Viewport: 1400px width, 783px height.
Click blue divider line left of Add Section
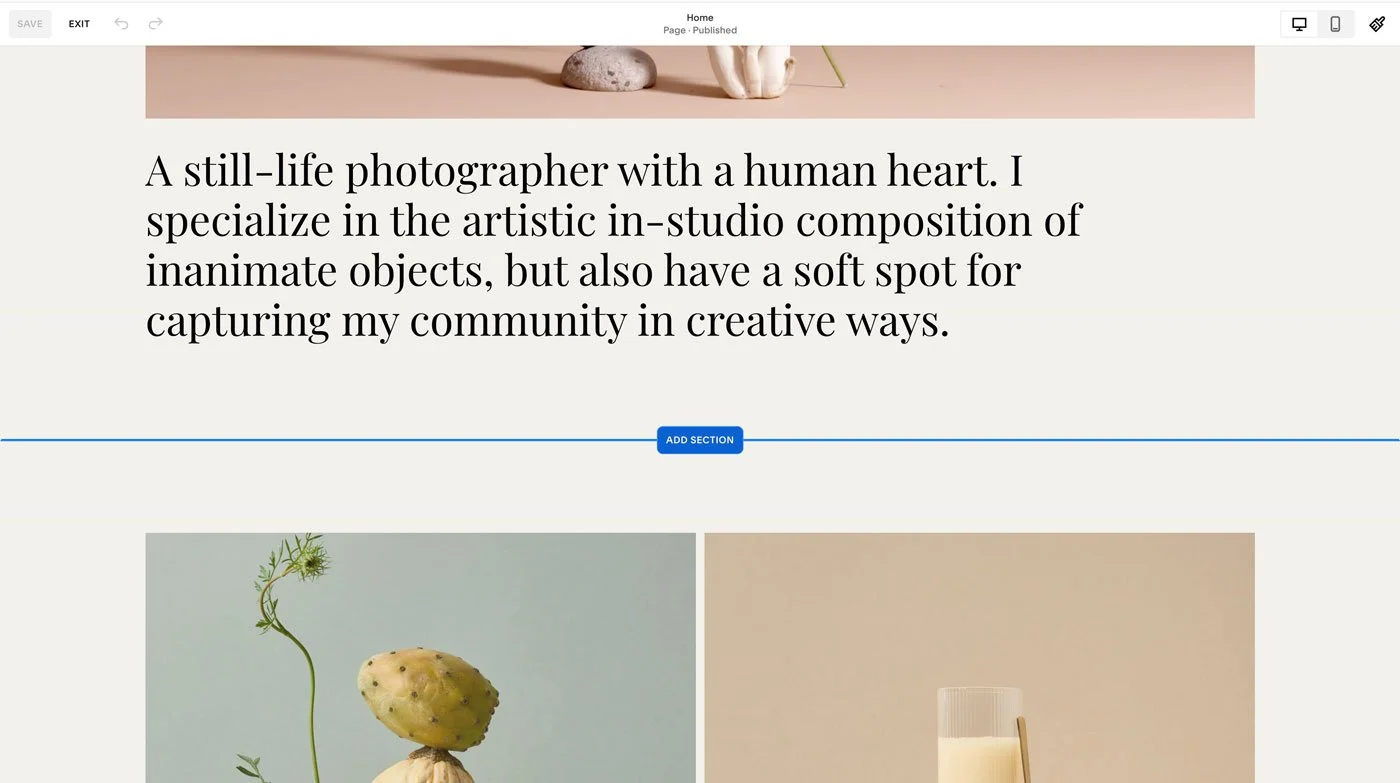click(328, 440)
